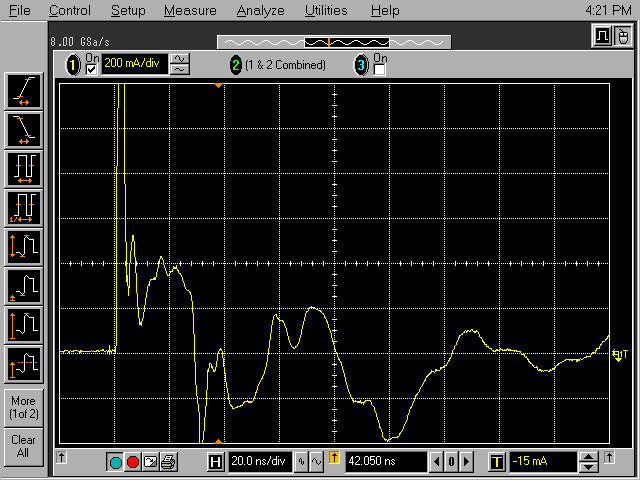Click the up-arrow toggle at bottom right corner
Screen dimensions: 640x480
point(609,458)
